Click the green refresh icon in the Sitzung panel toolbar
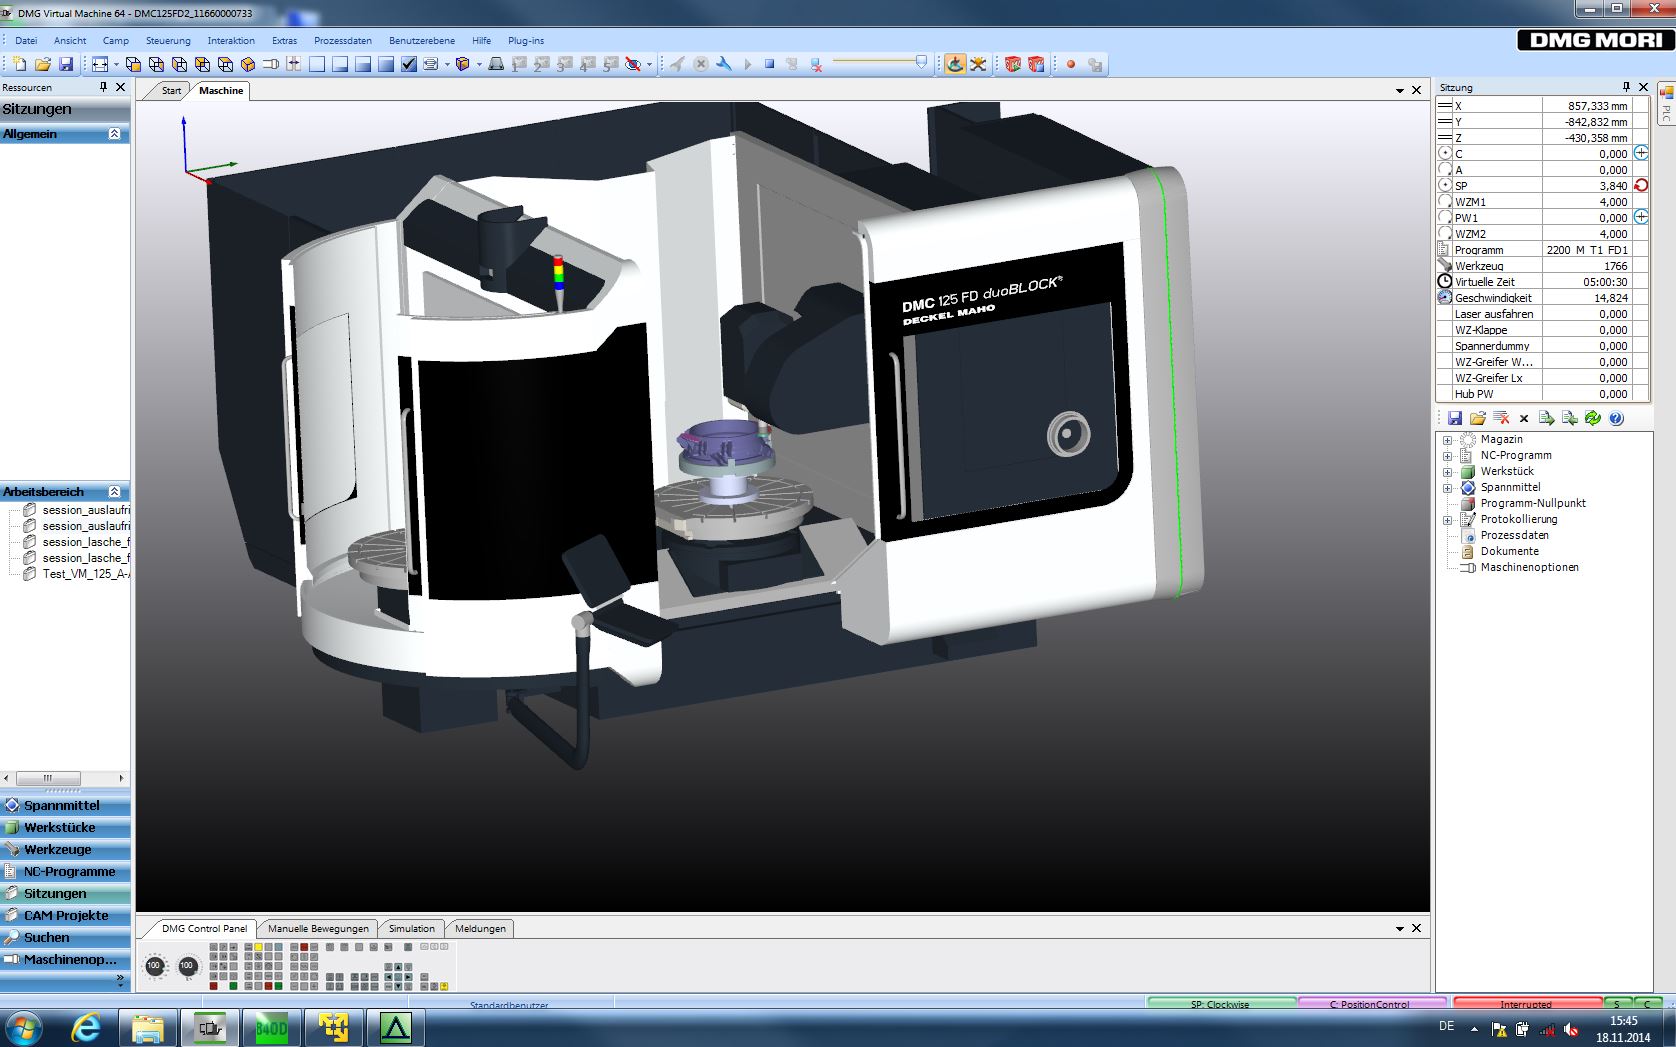Screen dimensions: 1676x1047 pos(1594,418)
